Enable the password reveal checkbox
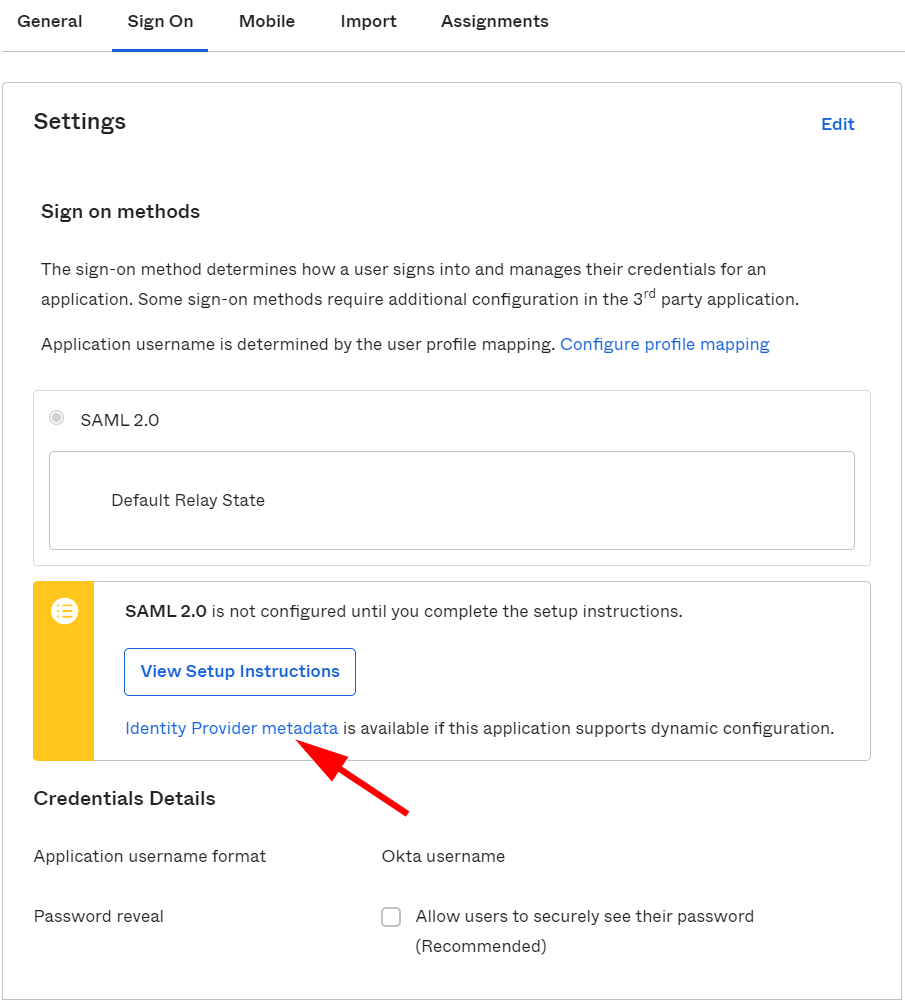This screenshot has width=905, height=1004. point(391,917)
